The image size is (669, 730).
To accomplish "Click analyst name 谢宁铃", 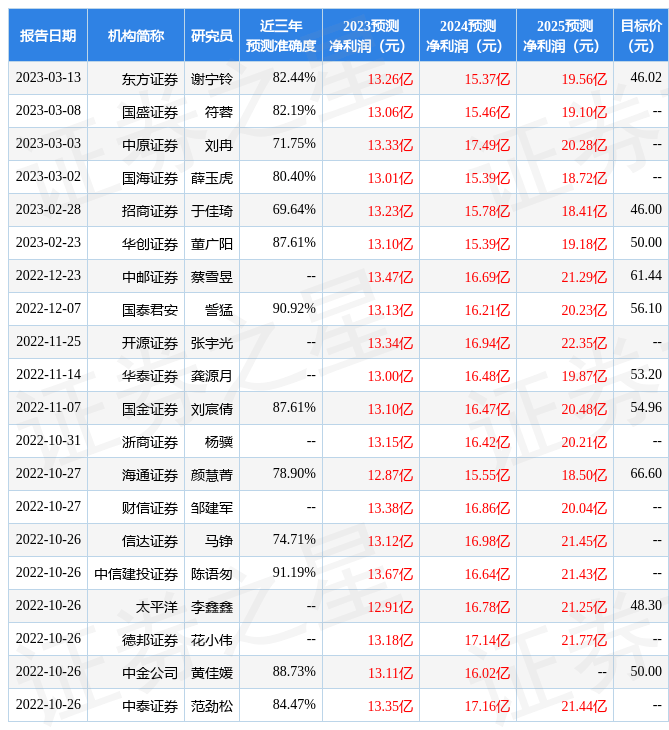I will pos(211,79).
